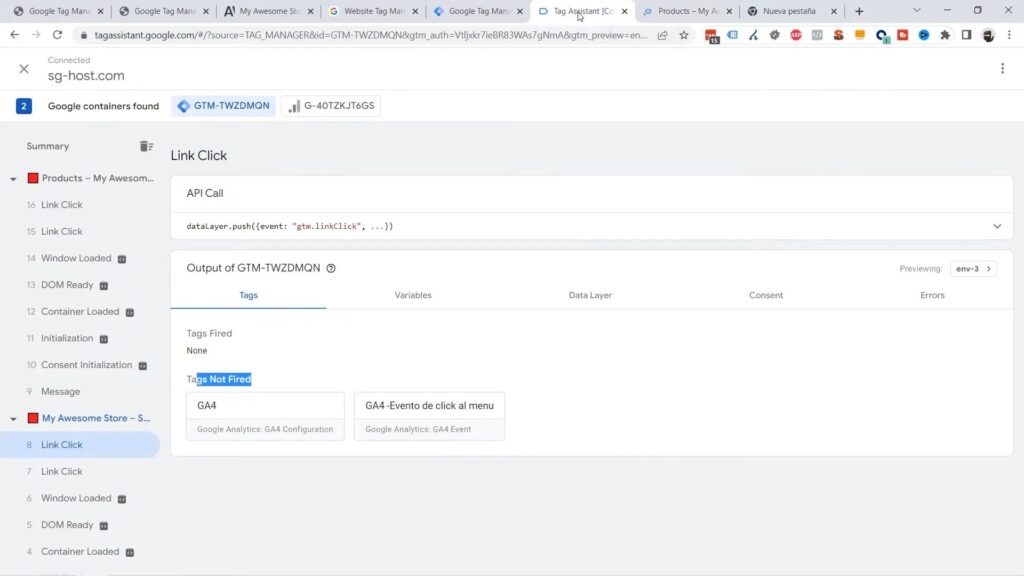Image resolution: width=1024 pixels, height=576 pixels.
Task: Click the message icon beside DOM Ready 13
Action: pyautogui.click(x=104, y=285)
